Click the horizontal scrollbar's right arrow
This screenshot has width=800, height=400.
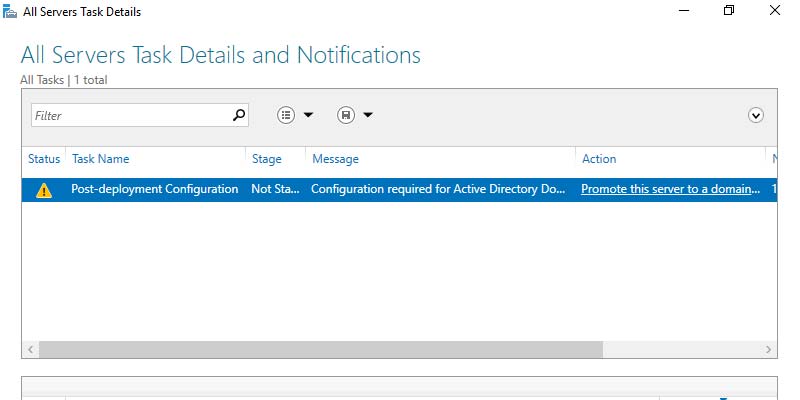[769, 350]
